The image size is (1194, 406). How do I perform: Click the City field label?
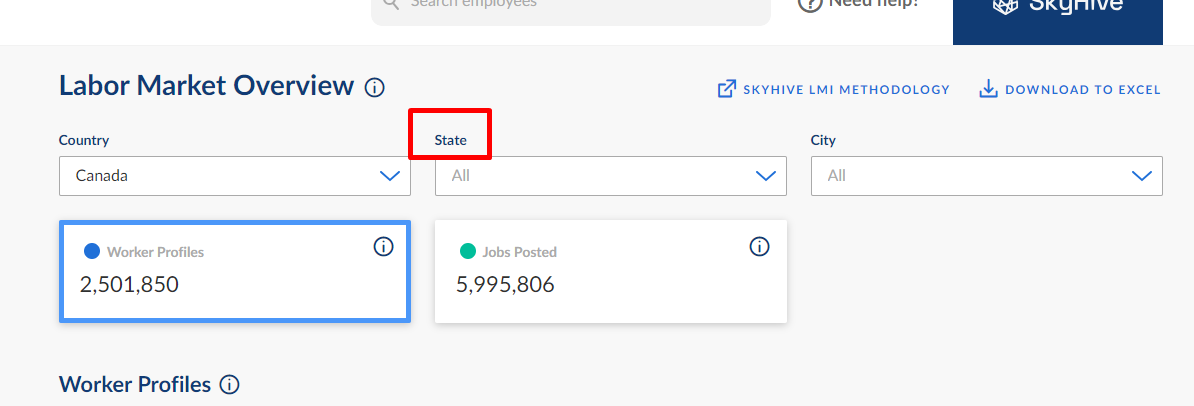point(823,140)
